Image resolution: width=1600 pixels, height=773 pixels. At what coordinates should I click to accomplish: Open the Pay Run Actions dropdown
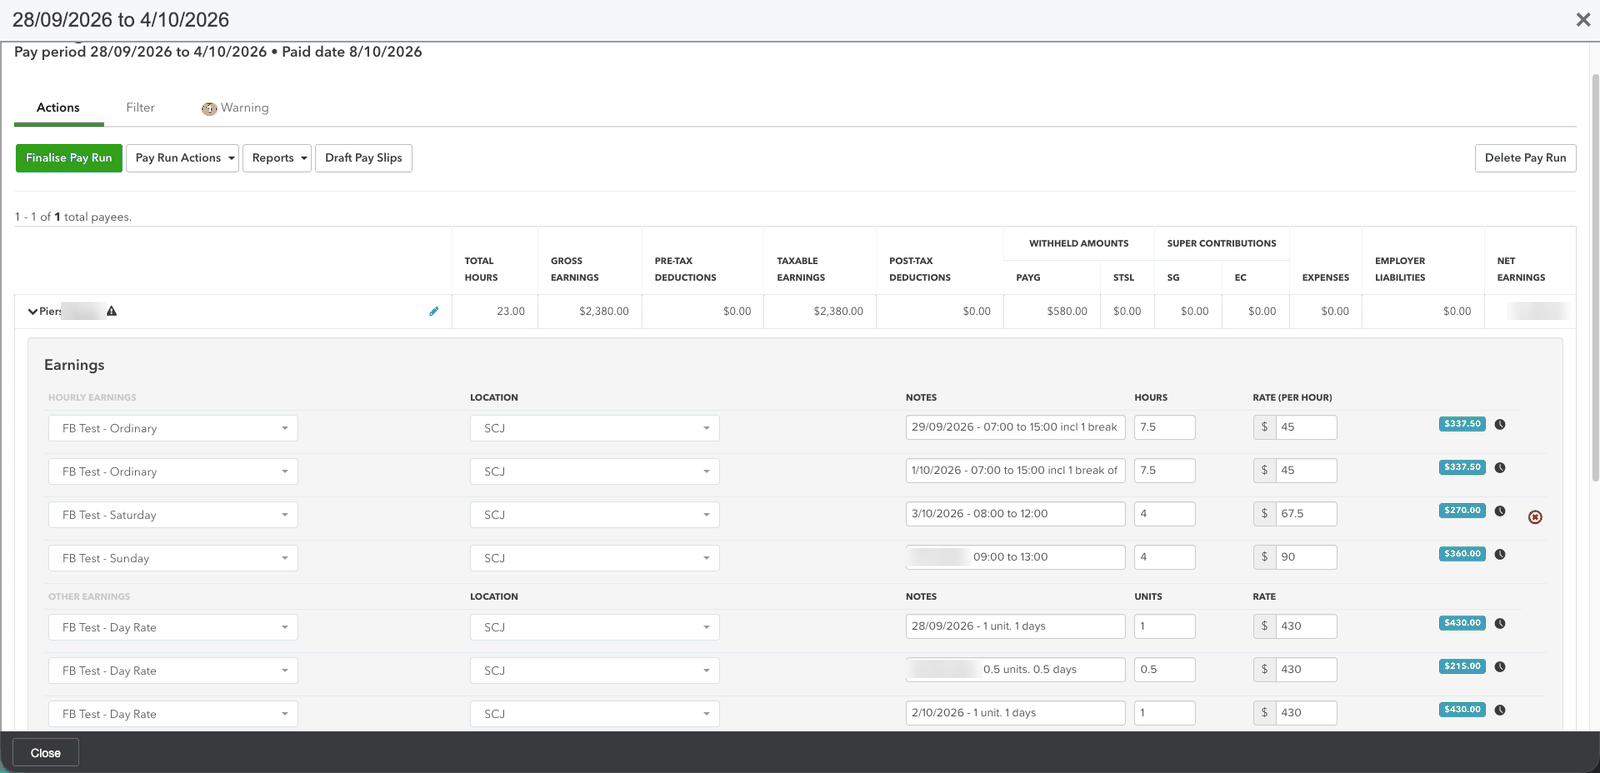[x=182, y=158]
